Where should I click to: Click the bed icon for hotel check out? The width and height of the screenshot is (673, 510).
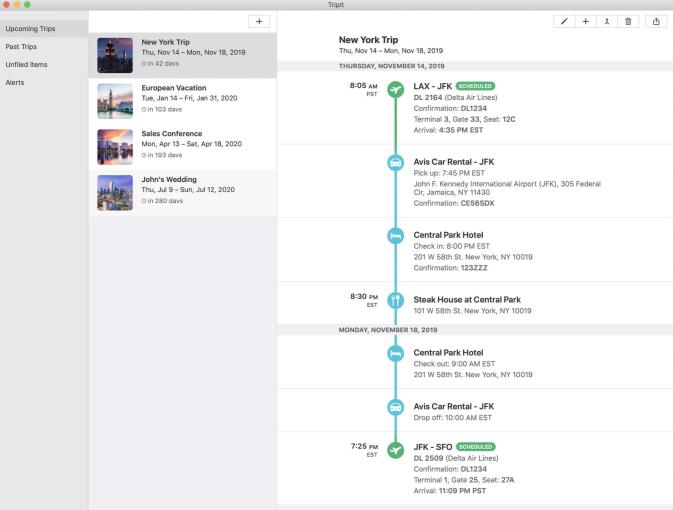tap(395, 353)
